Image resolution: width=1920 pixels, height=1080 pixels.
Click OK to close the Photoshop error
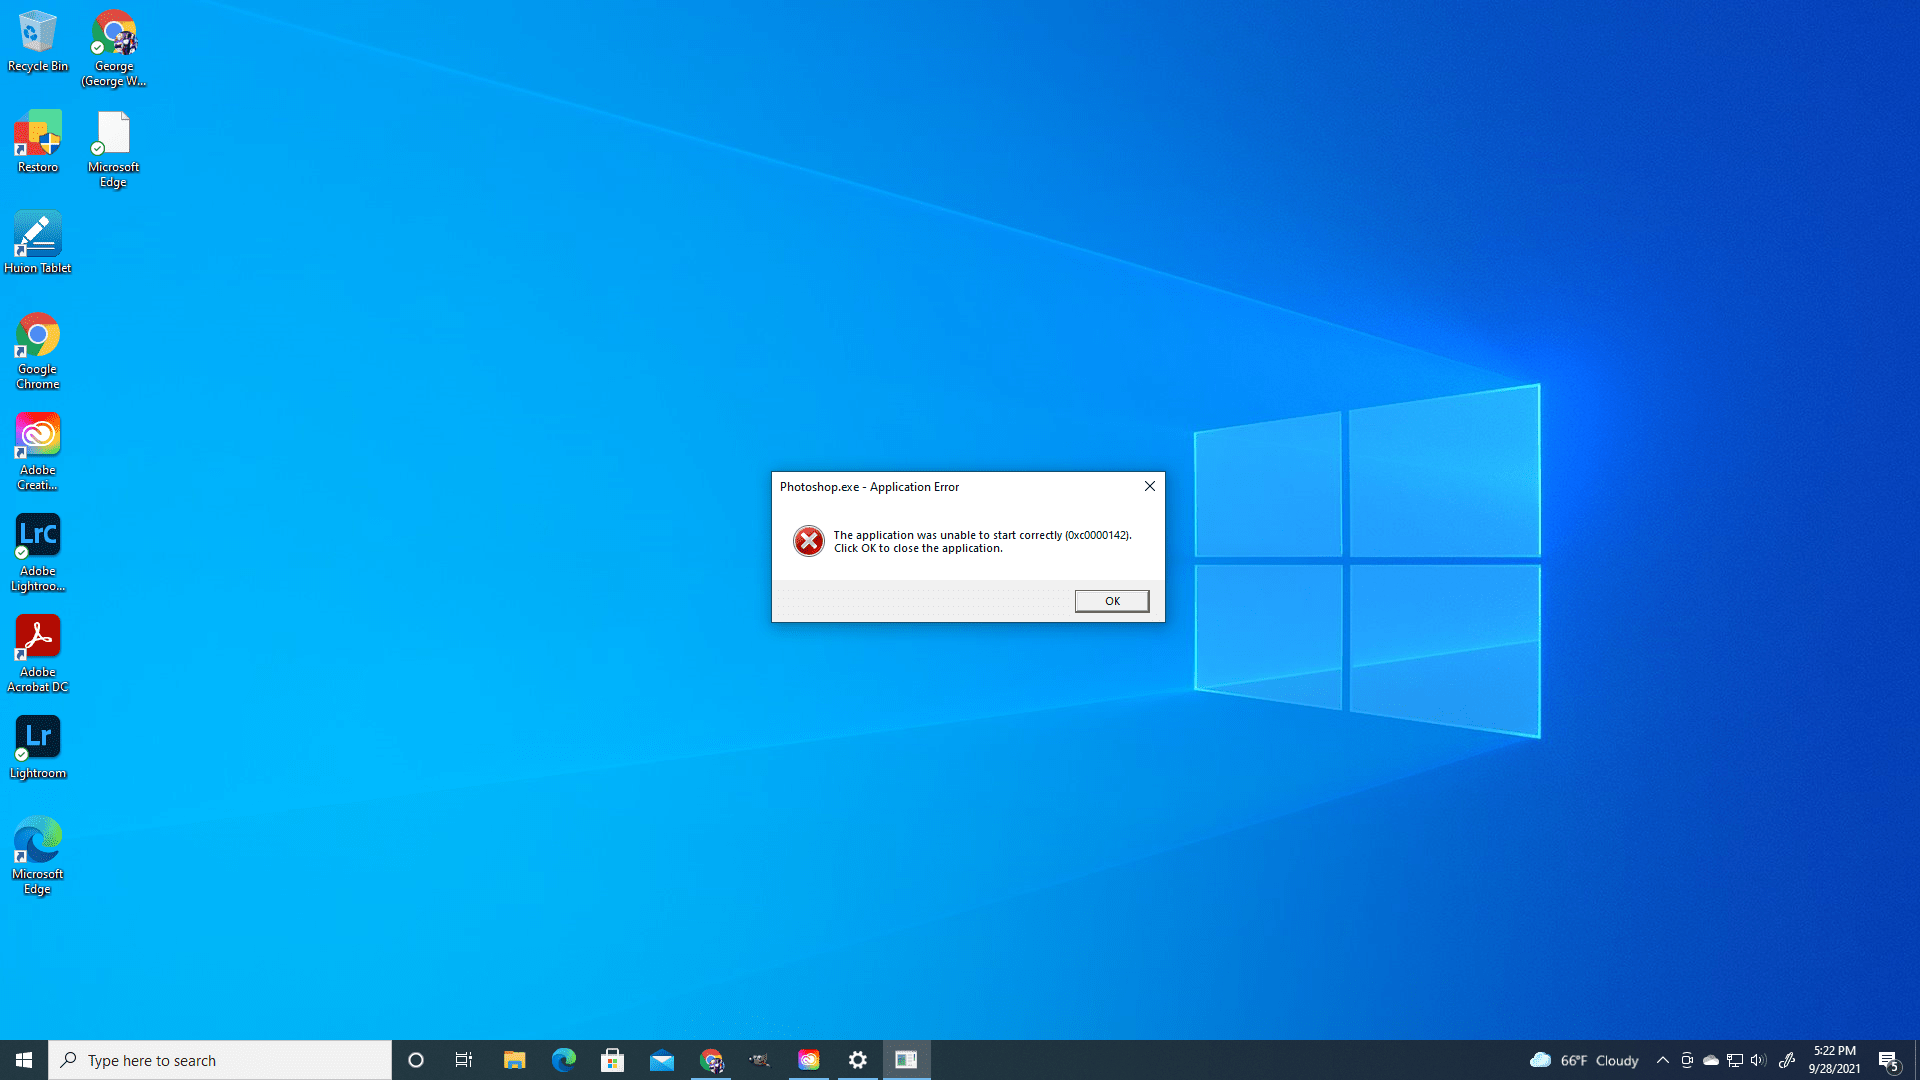click(1111, 600)
